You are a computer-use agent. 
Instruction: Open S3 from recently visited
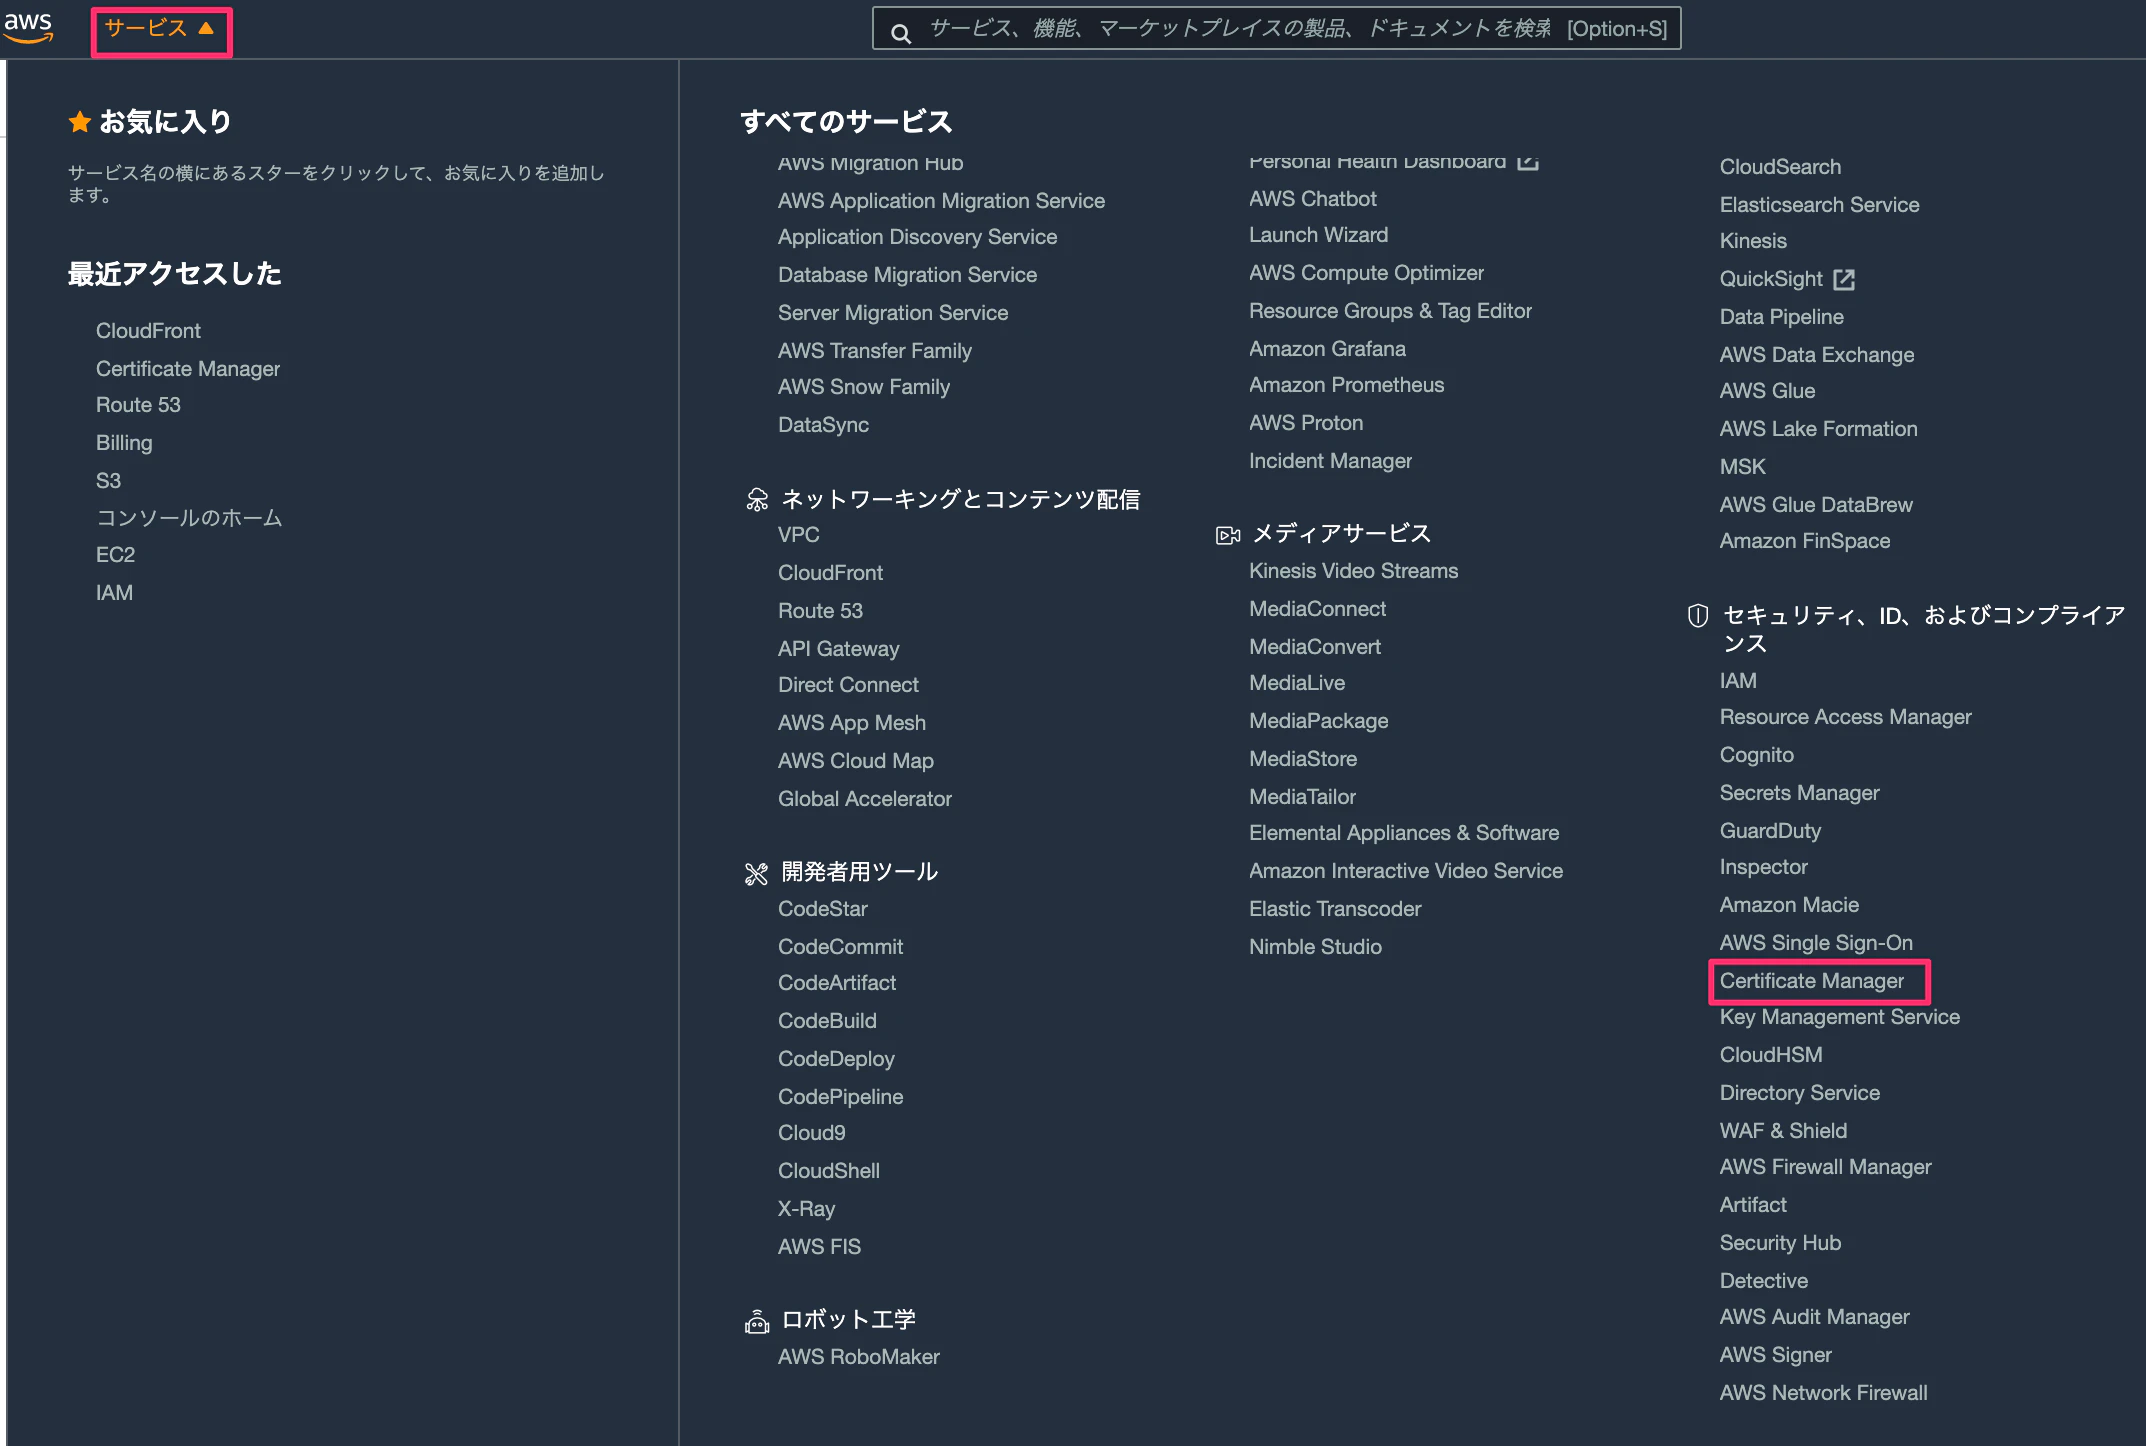pos(108,481)
